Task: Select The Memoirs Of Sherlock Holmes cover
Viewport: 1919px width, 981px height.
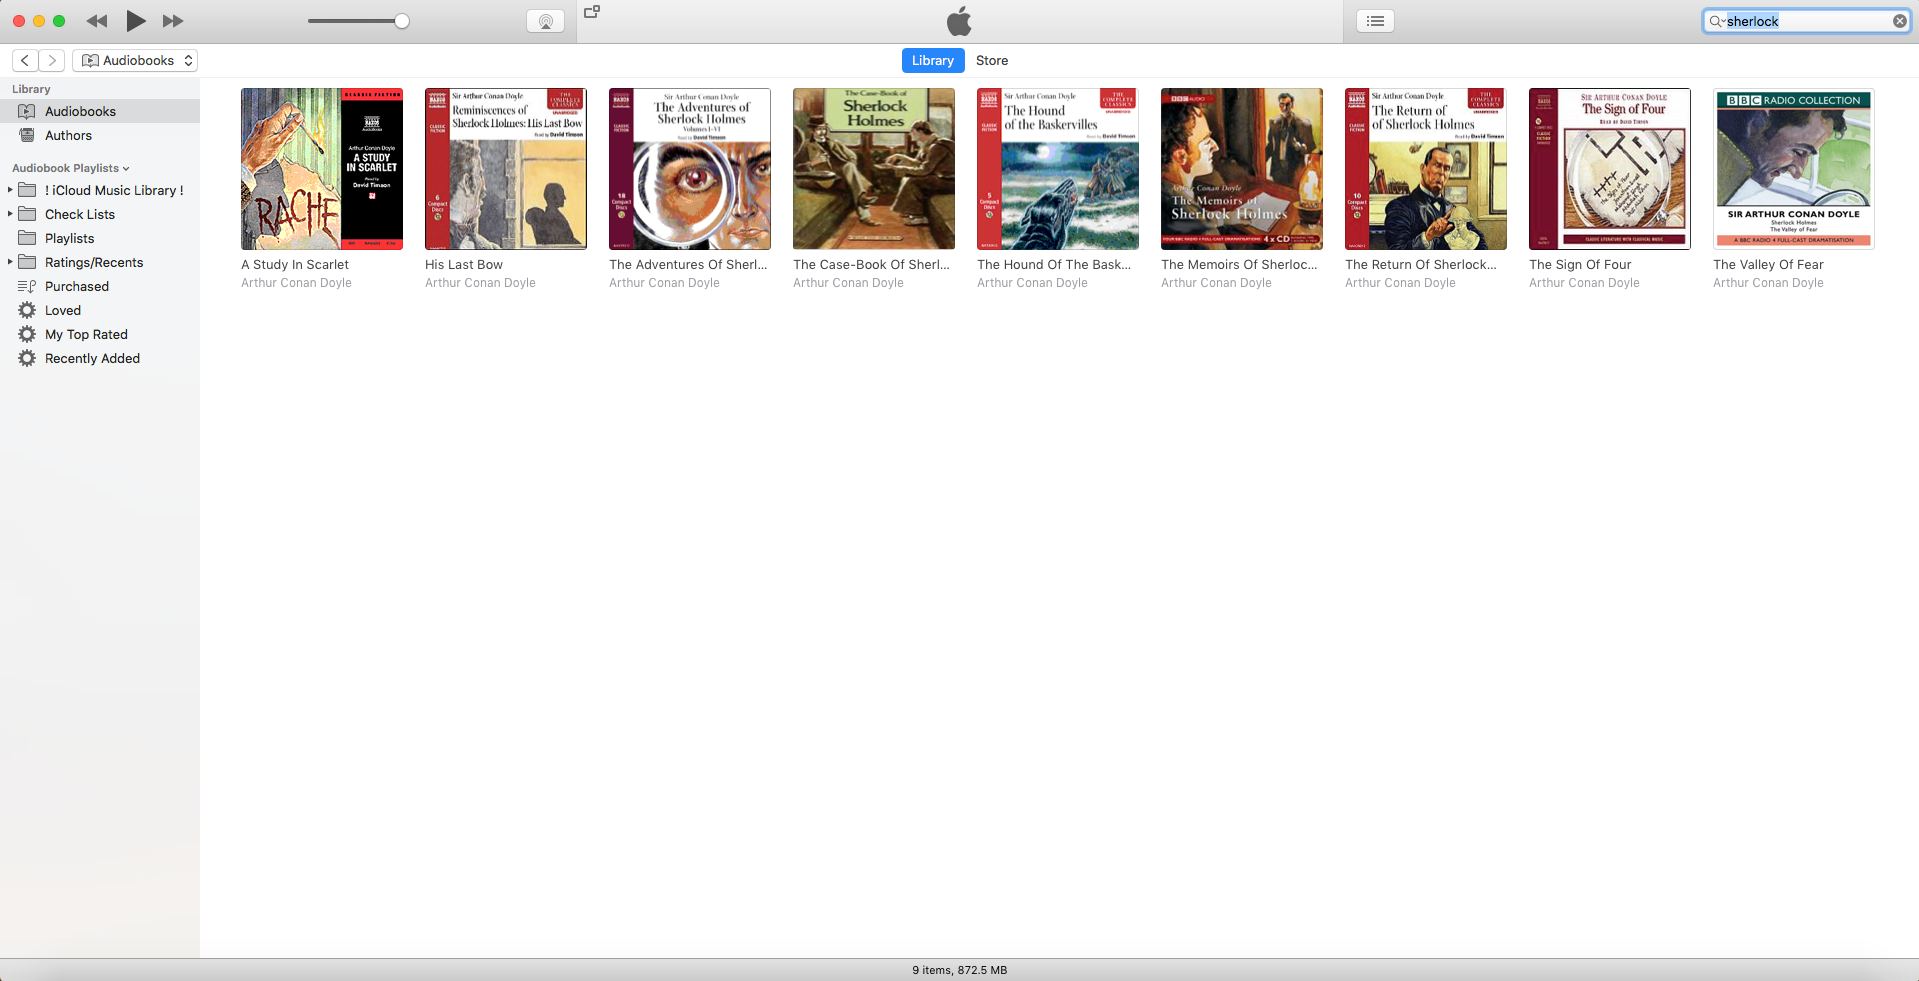Action: 1242,169
